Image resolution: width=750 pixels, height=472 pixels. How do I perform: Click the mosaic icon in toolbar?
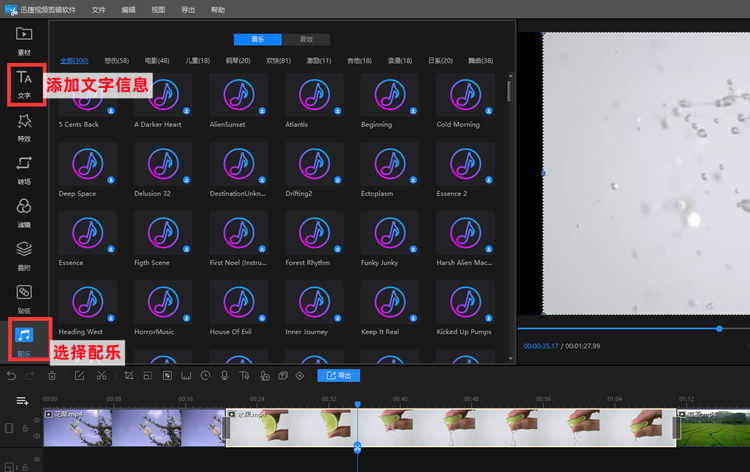[x=167, y=376]
